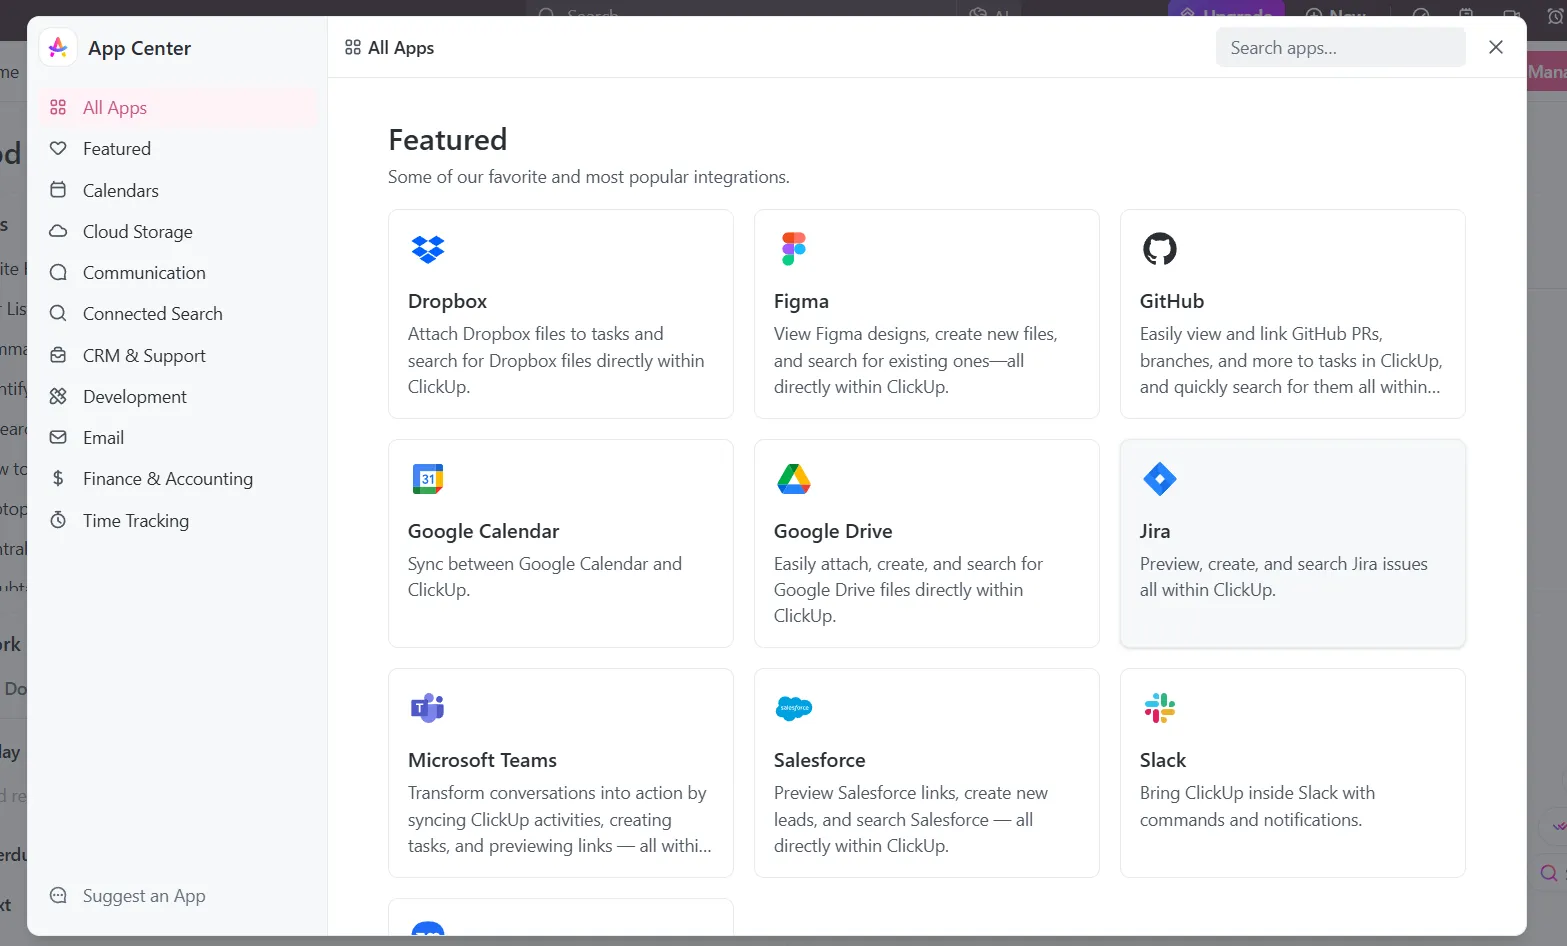Click the Featured heart icon

pos(58,148)
